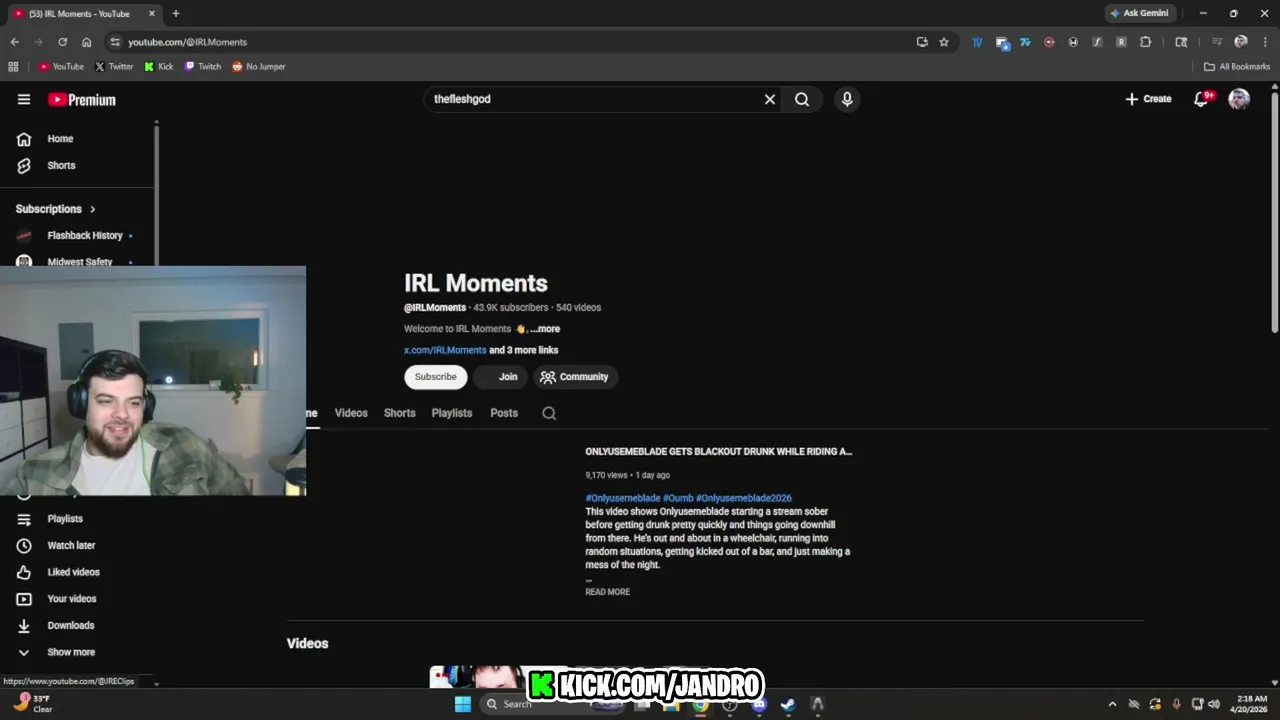
Task: Open the YouTube guide hamburger menu
Action: pos(24,99)
